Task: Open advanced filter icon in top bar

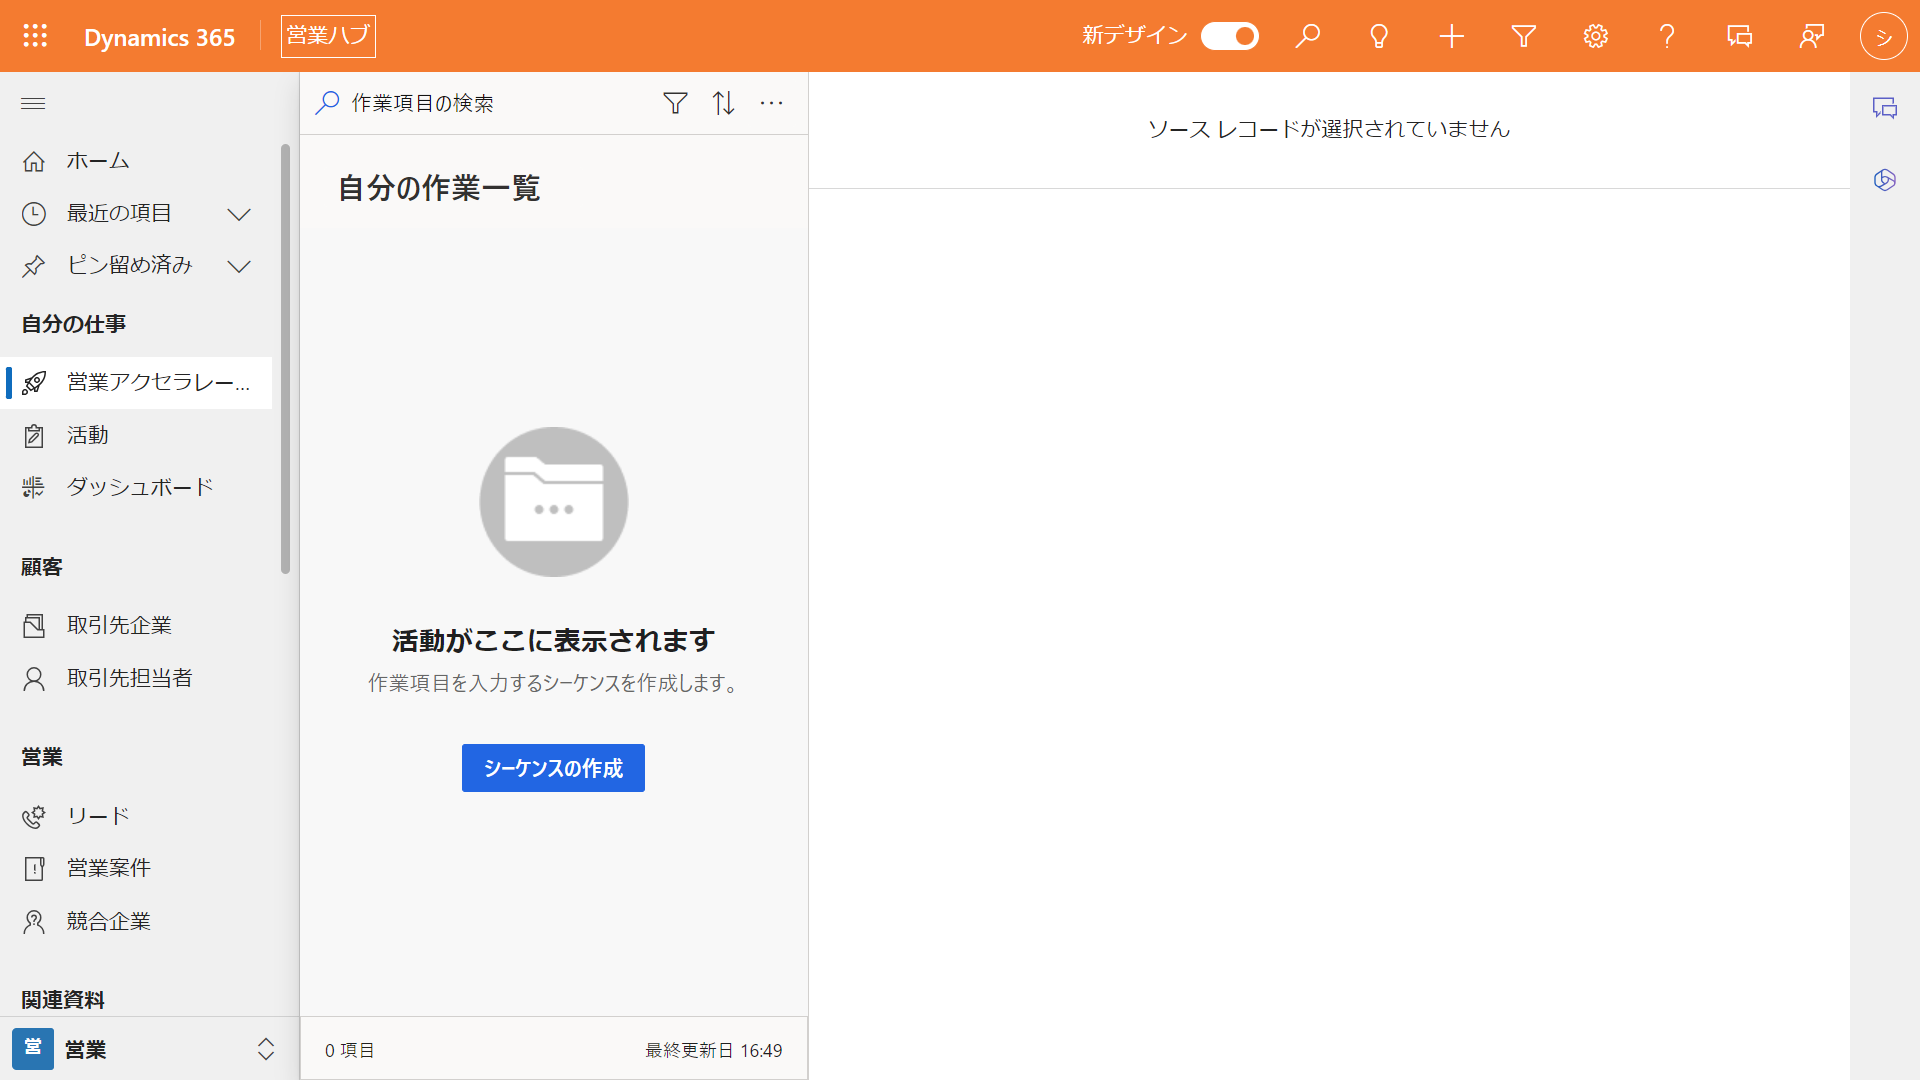Action: [1523, 36]
